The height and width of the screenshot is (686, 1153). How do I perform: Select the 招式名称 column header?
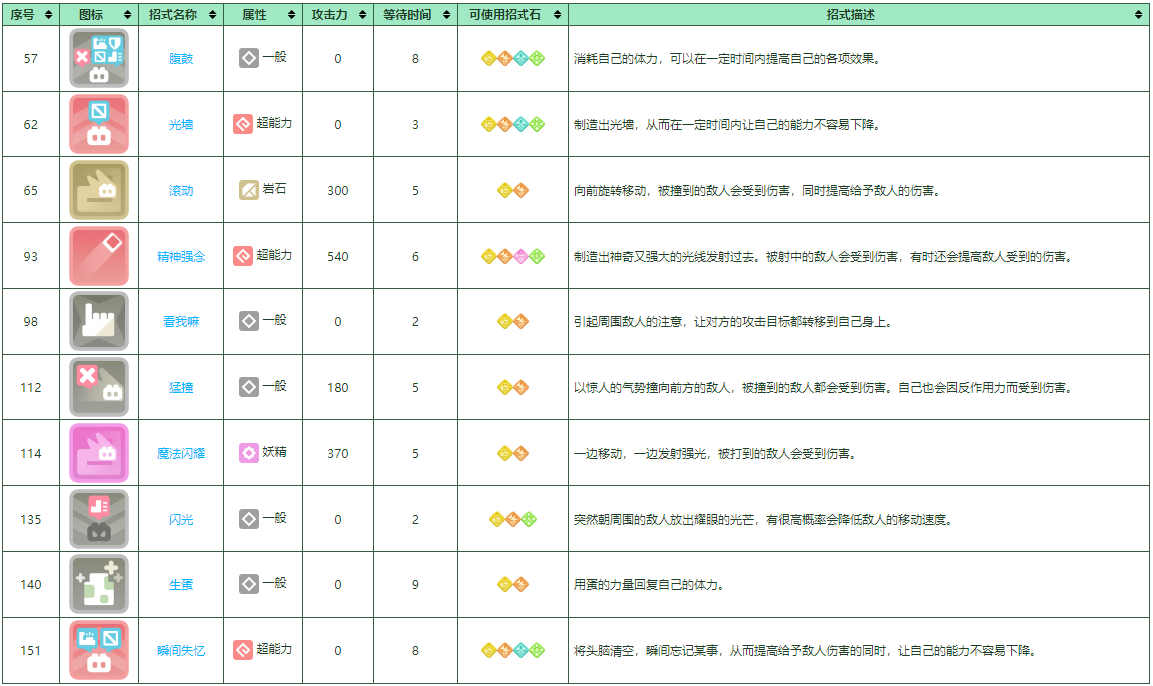pyautogui.click(x=181, y=15)
